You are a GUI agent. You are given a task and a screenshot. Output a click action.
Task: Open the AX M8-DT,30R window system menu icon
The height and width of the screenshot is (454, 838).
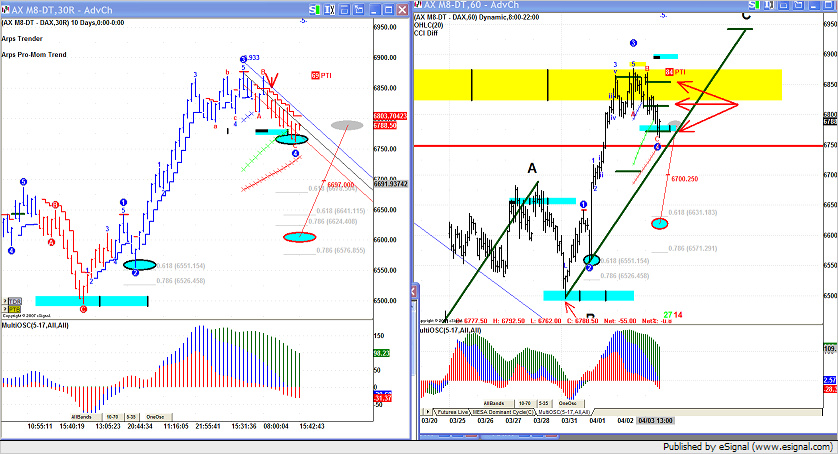tap(6, 8)
